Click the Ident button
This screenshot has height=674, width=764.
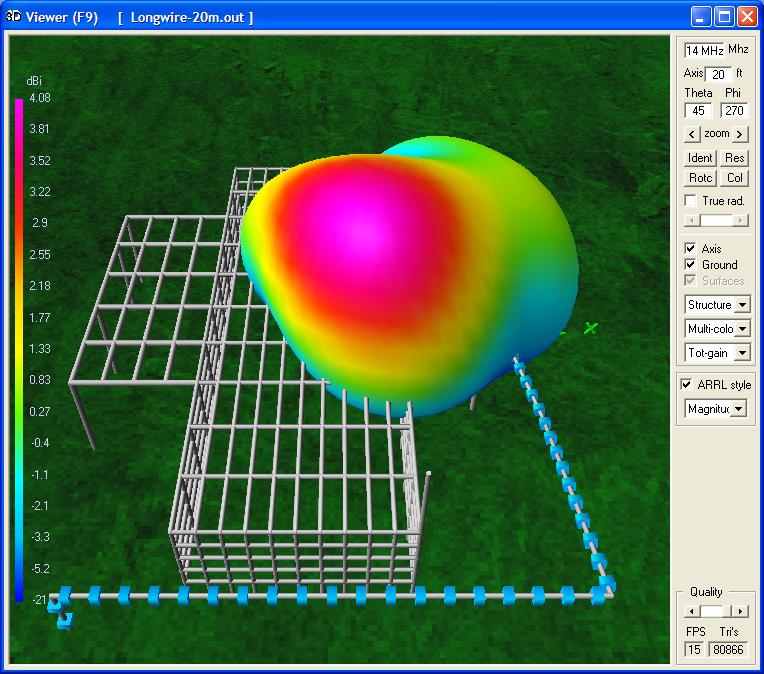[700, 158]
